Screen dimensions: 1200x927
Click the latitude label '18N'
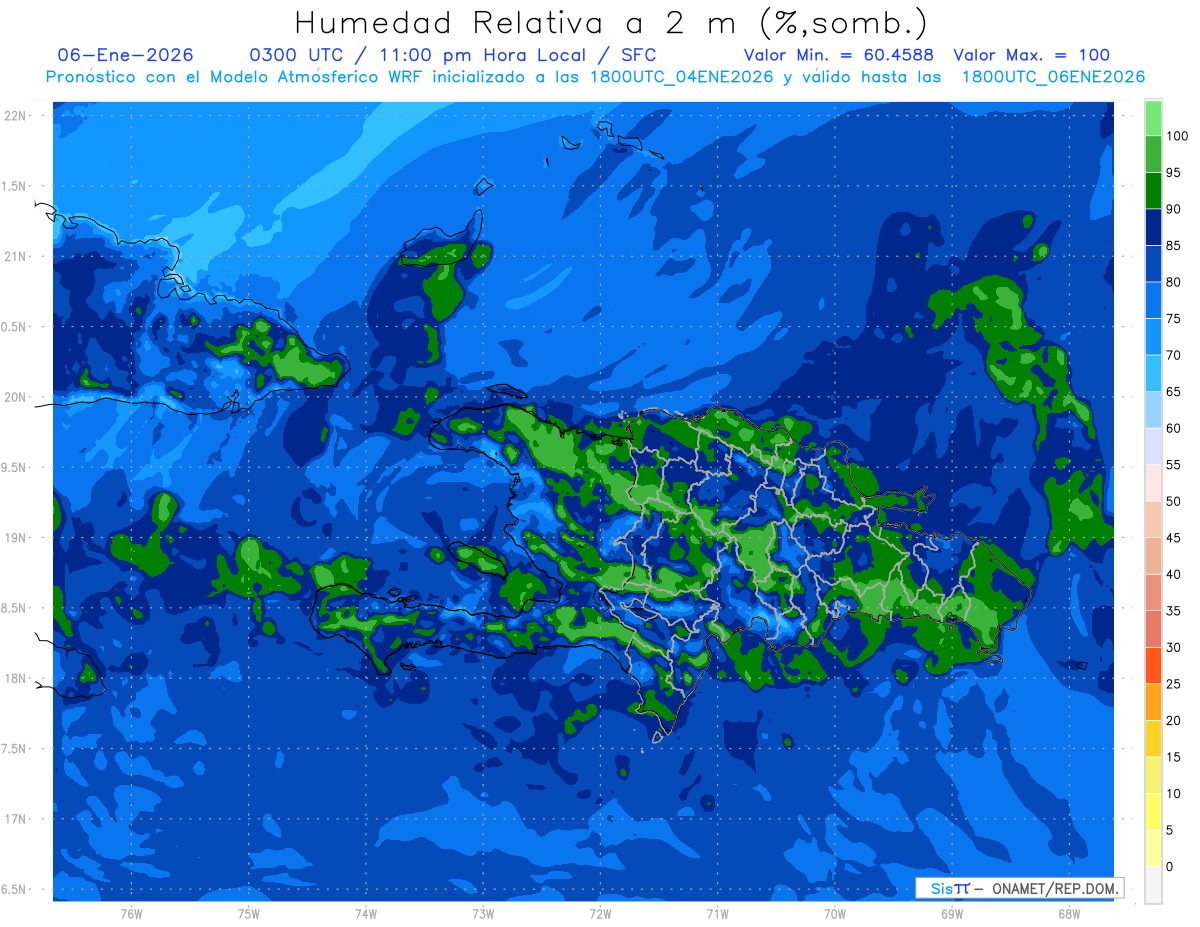[14, 678]
